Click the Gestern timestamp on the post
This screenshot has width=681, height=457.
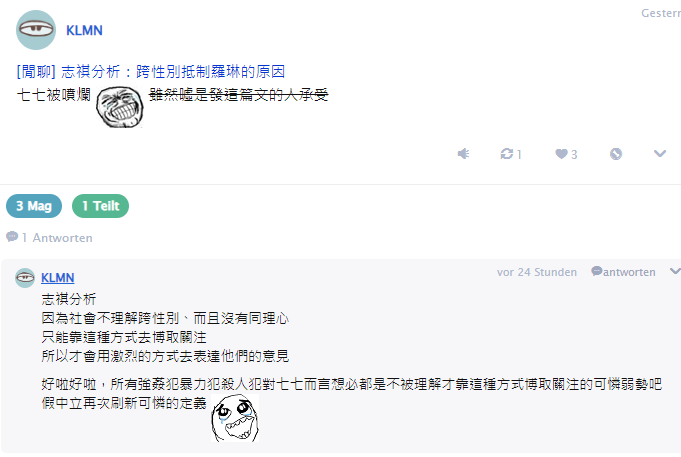point(661,13)
